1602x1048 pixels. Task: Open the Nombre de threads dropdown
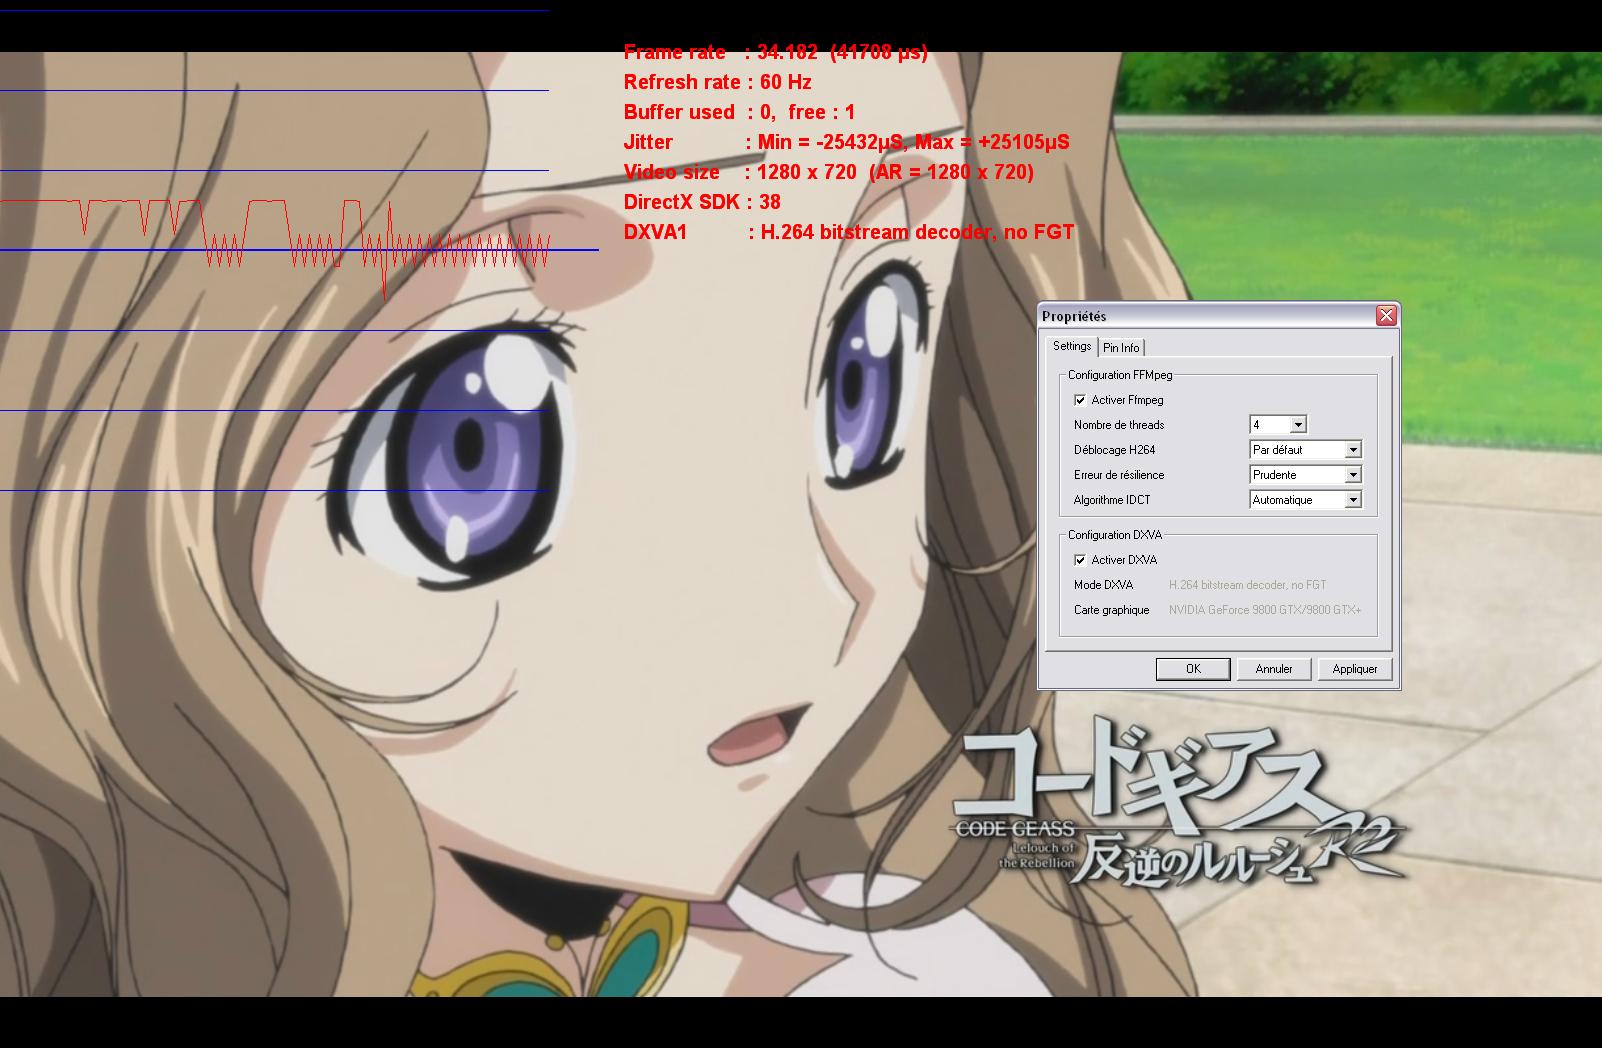coord(1278,425)
